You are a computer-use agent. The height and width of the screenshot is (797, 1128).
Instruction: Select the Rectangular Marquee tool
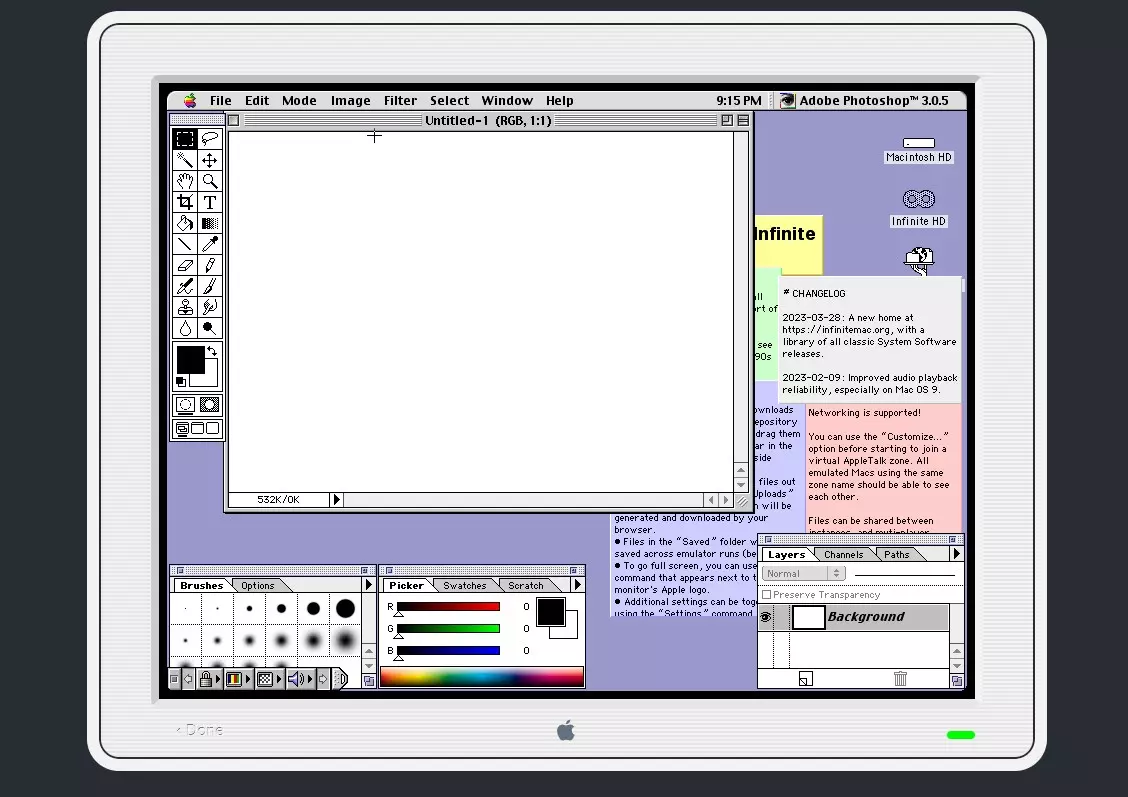click(185, 139)
